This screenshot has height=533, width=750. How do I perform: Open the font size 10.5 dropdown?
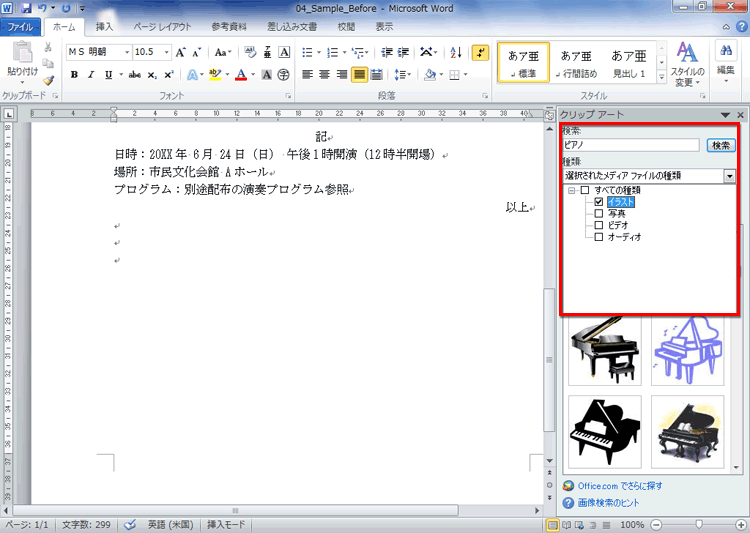point(166,52)
